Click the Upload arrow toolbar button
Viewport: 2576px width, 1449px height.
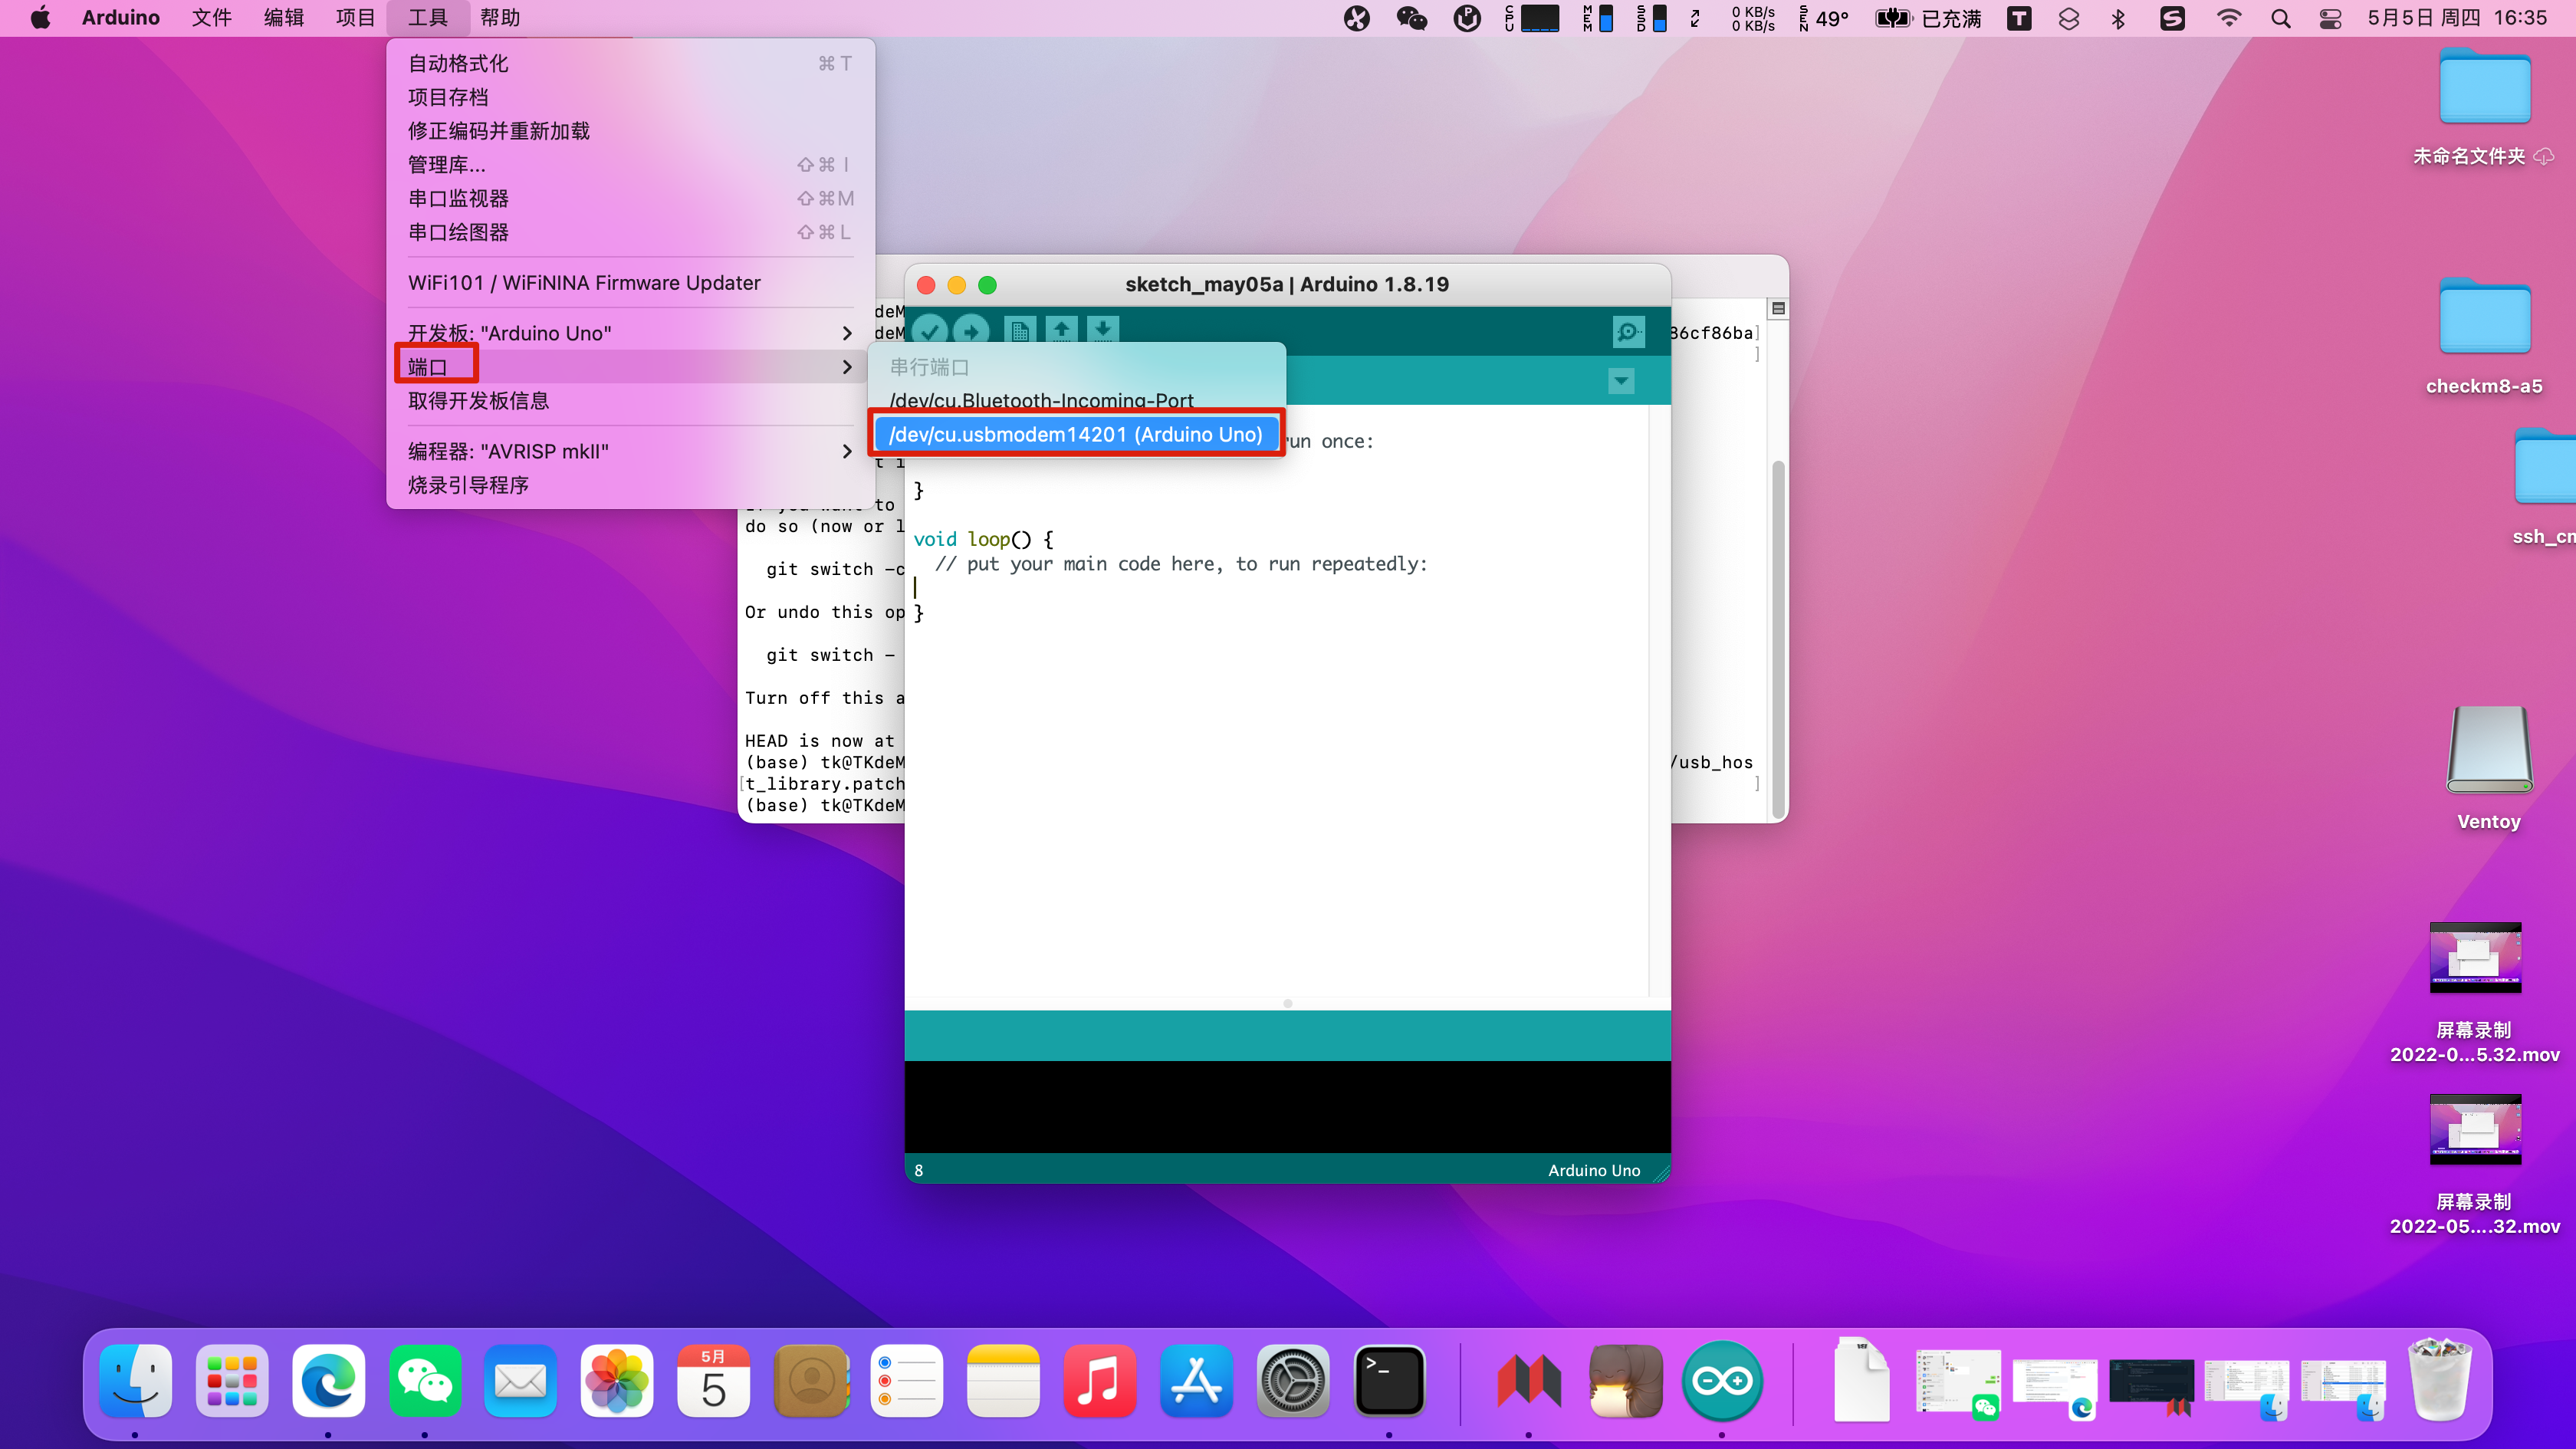click(x=971, y=330)
